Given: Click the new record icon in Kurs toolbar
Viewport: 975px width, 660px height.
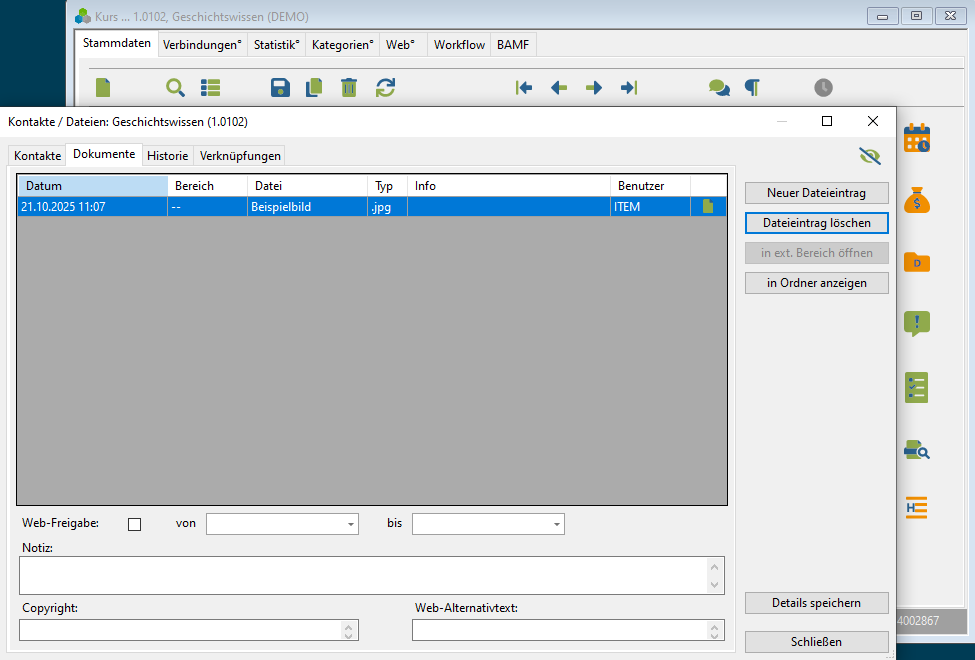Looking at the screenshot, I should pos(103,88).
